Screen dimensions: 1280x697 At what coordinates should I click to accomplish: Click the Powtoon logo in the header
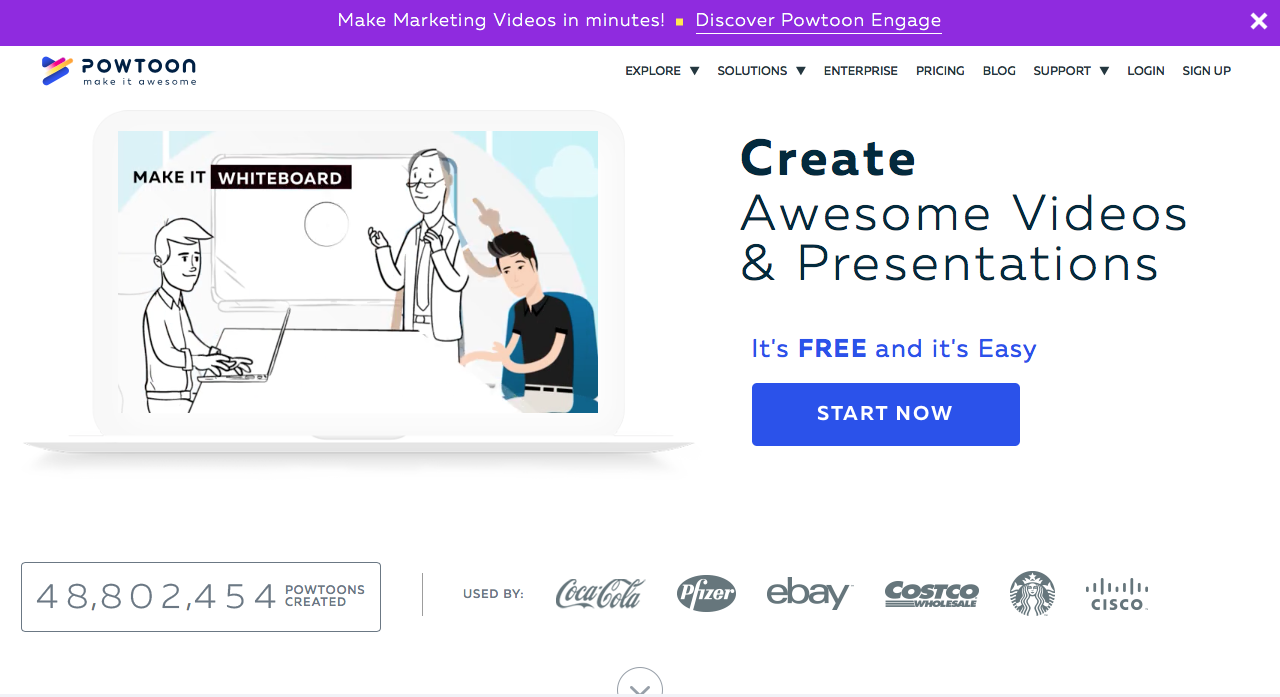click(119, 71)
